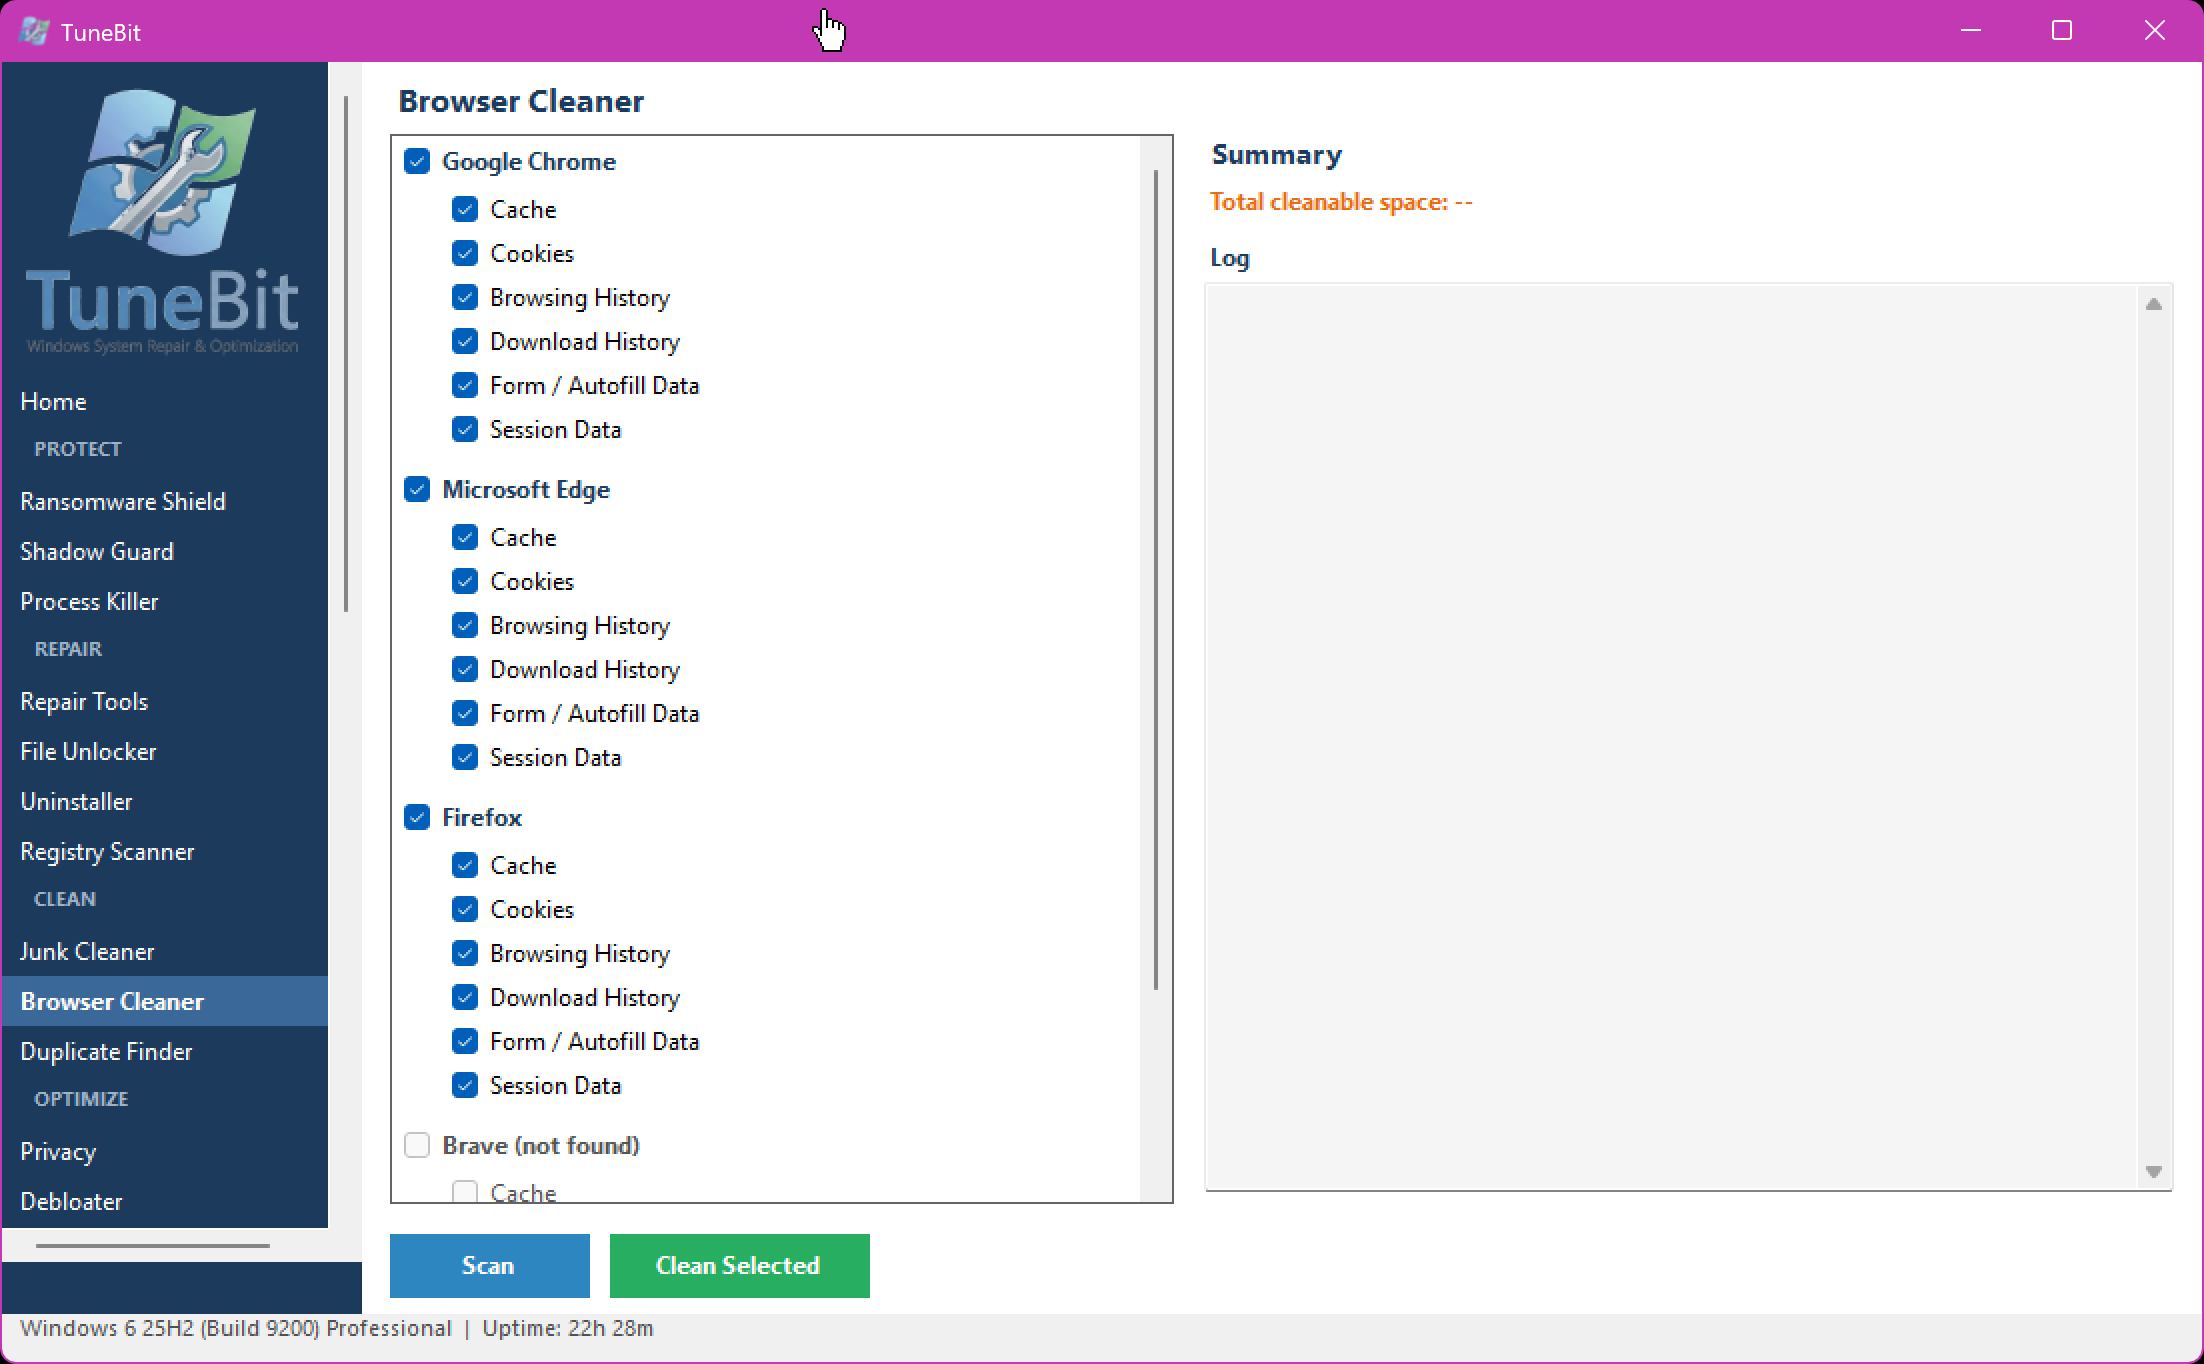Open Process Killer
This screenshot has width=2204, height=1364.
point(165,601)
